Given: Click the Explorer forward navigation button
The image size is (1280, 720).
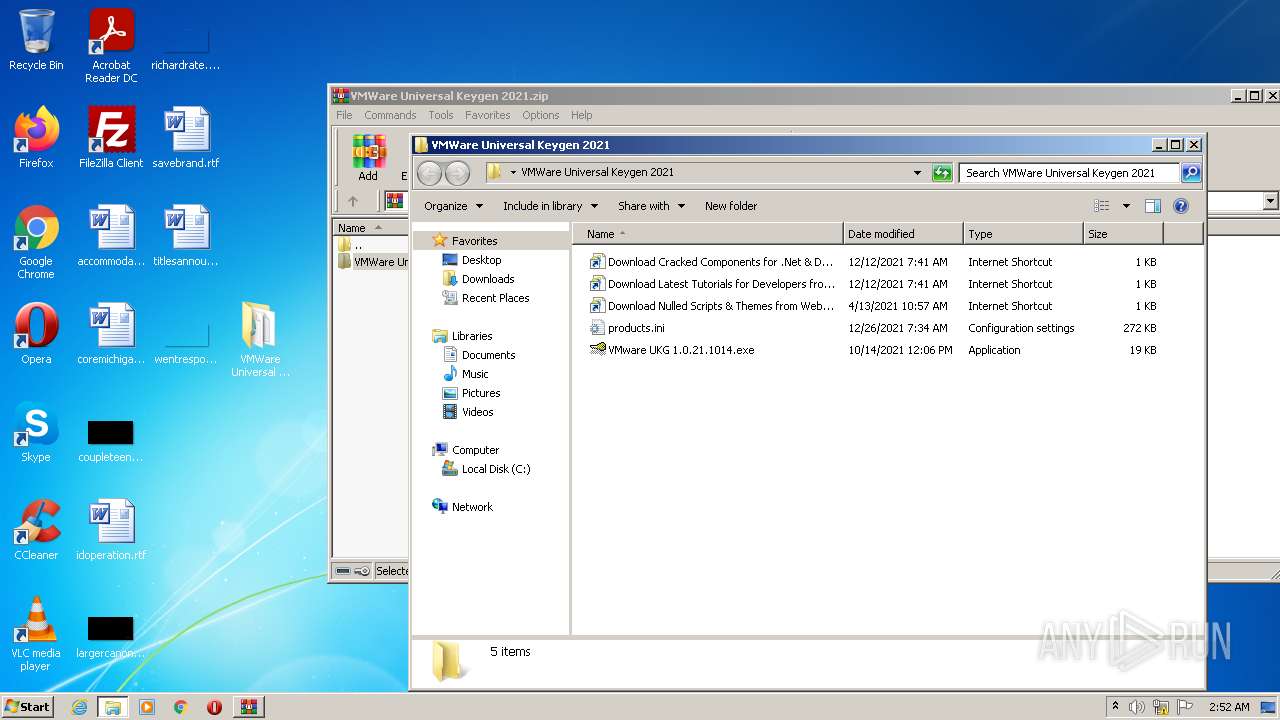Looking at the screenshot, I should [x=457, y=173].
